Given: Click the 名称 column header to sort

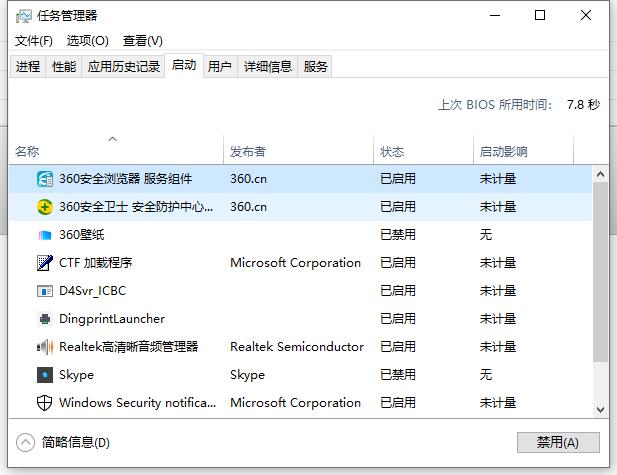Looking at the screenshot, I should coord(27,152).
